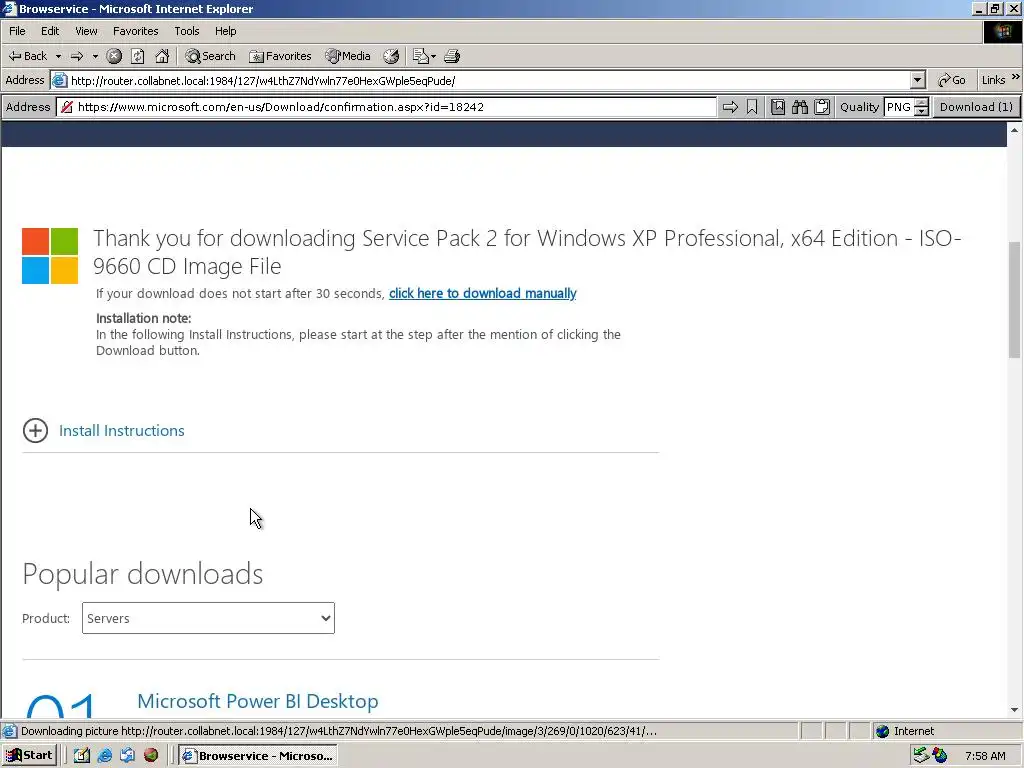Open the Favorites menu
Image resolution: width=1024 pixels, height=768 pixels.
136,31
